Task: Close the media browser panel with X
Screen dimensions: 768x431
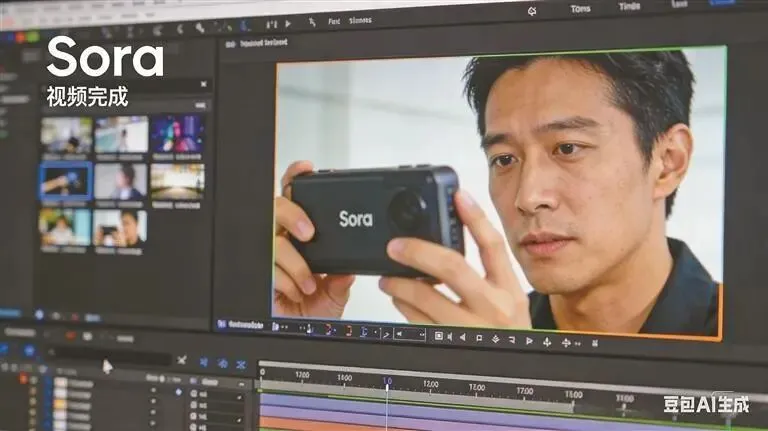Action: 204,84
